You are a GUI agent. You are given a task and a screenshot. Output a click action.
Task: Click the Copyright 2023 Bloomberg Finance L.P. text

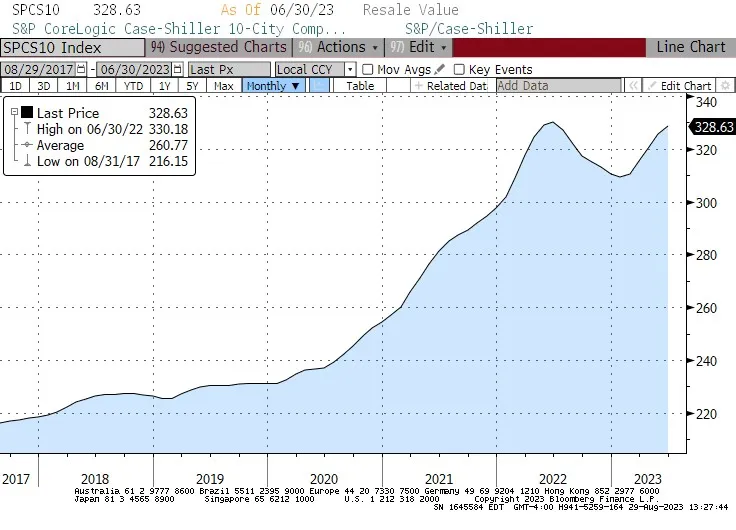[567, 499]
